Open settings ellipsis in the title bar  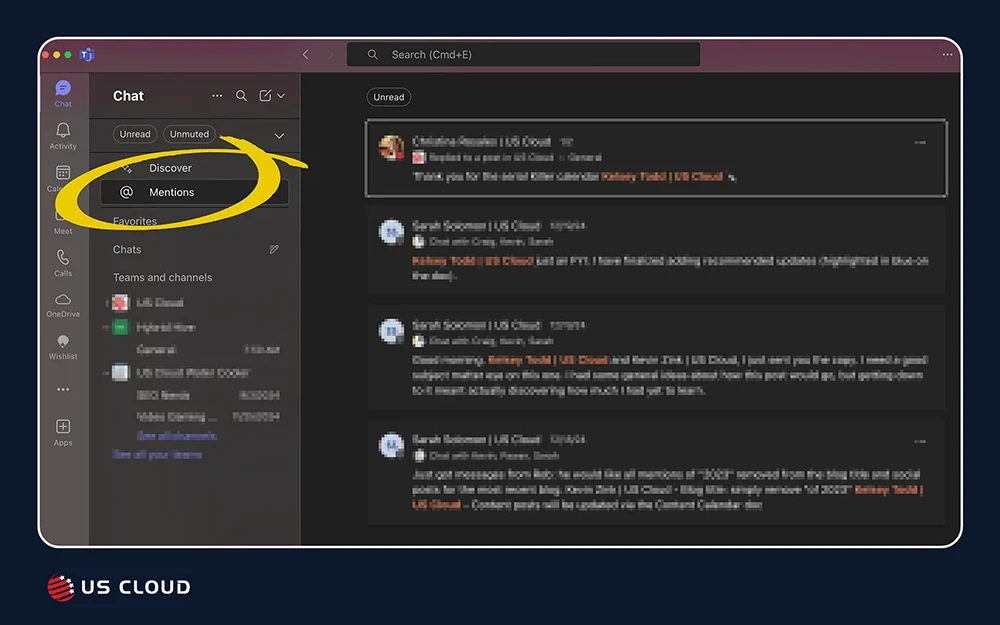(x=947, y=55)
